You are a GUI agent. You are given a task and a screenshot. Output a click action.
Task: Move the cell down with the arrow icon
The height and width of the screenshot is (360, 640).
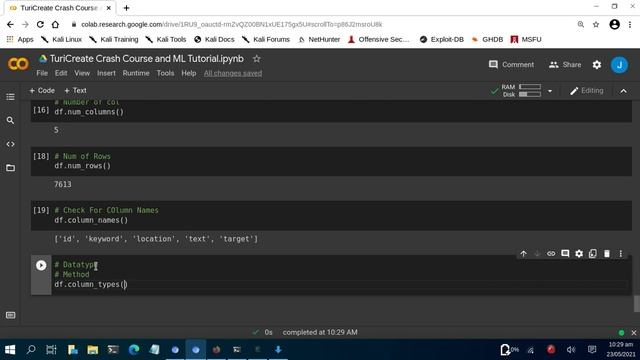537,254
